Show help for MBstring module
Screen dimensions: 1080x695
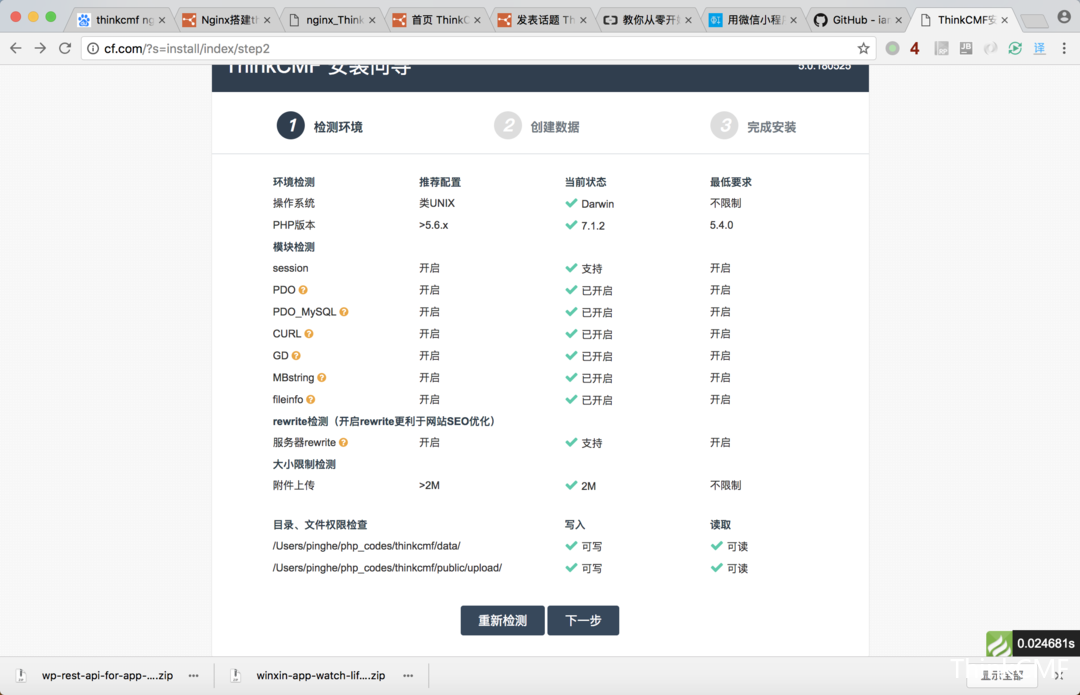322,377
